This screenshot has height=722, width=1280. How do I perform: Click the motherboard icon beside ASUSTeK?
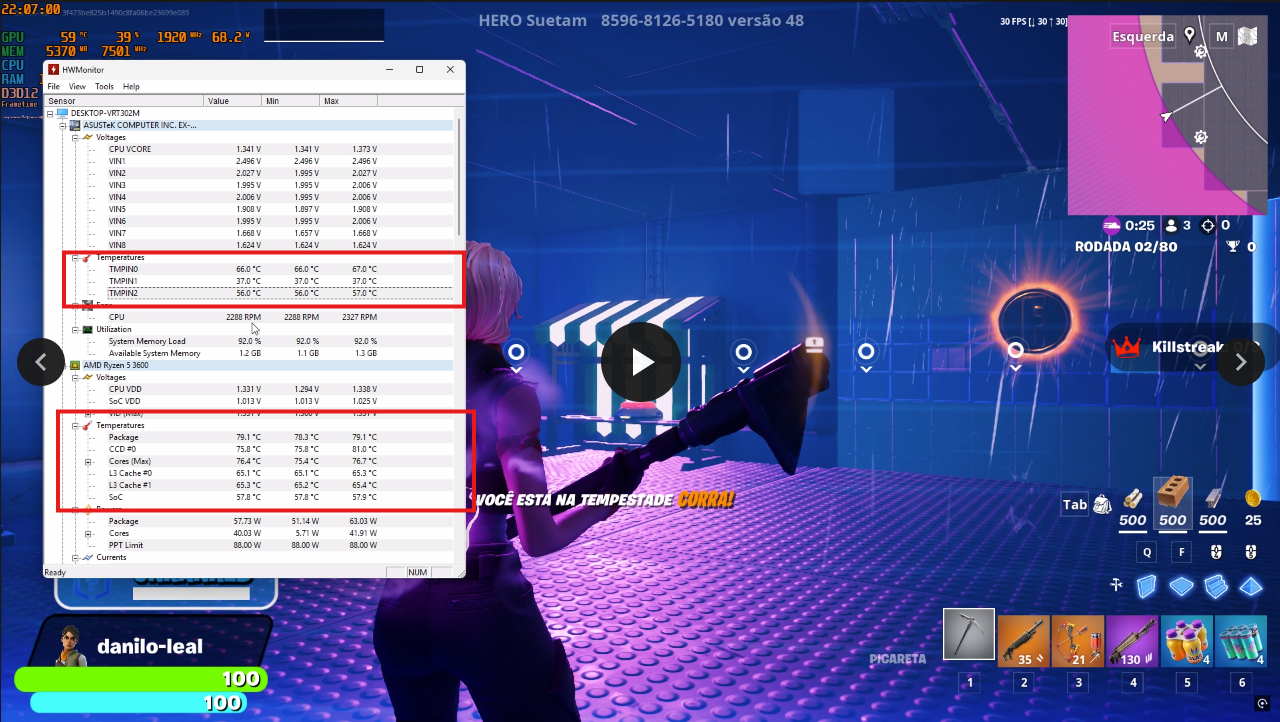coord(75,125)
